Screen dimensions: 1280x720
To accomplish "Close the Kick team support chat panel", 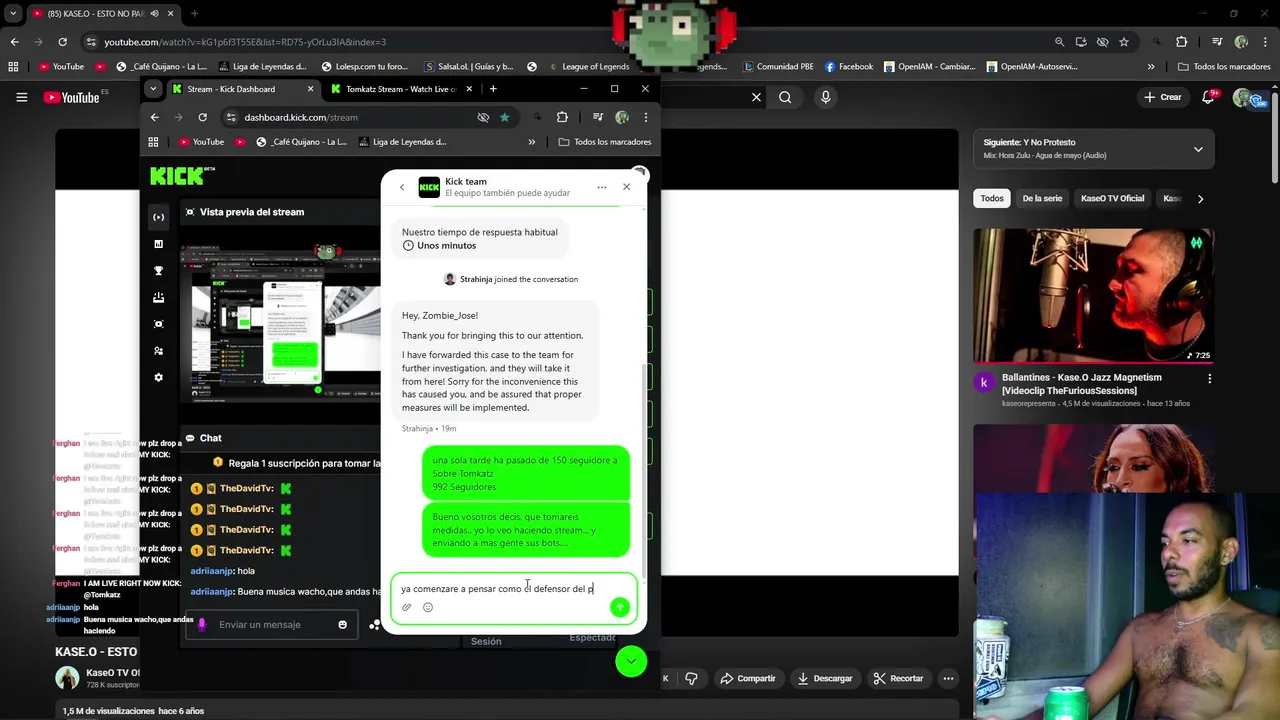I will pos(626,187).
